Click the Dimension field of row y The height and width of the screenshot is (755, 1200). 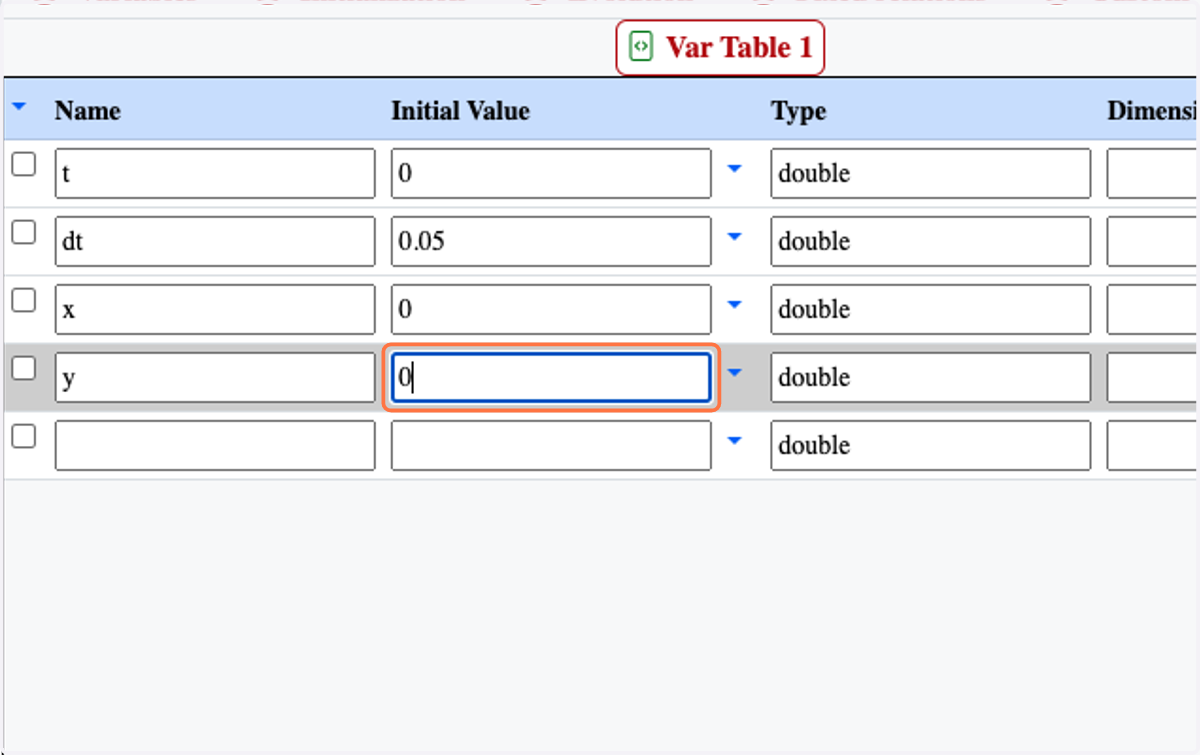click(x=1153, y=378)
